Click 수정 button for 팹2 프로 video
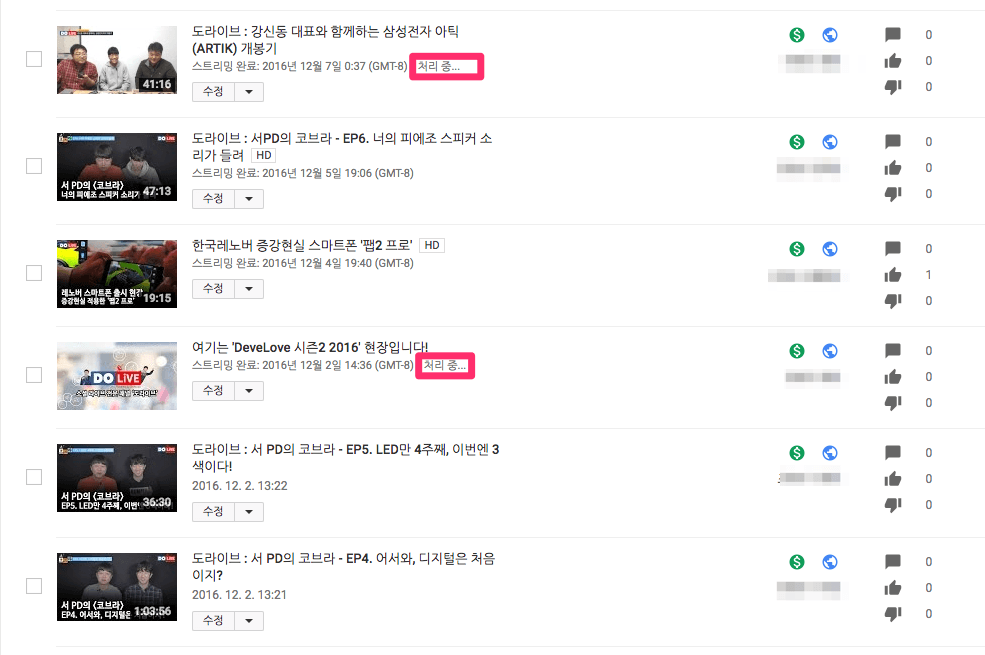The height and width of the screenshot is (655, 985). [x=214, y=289]
